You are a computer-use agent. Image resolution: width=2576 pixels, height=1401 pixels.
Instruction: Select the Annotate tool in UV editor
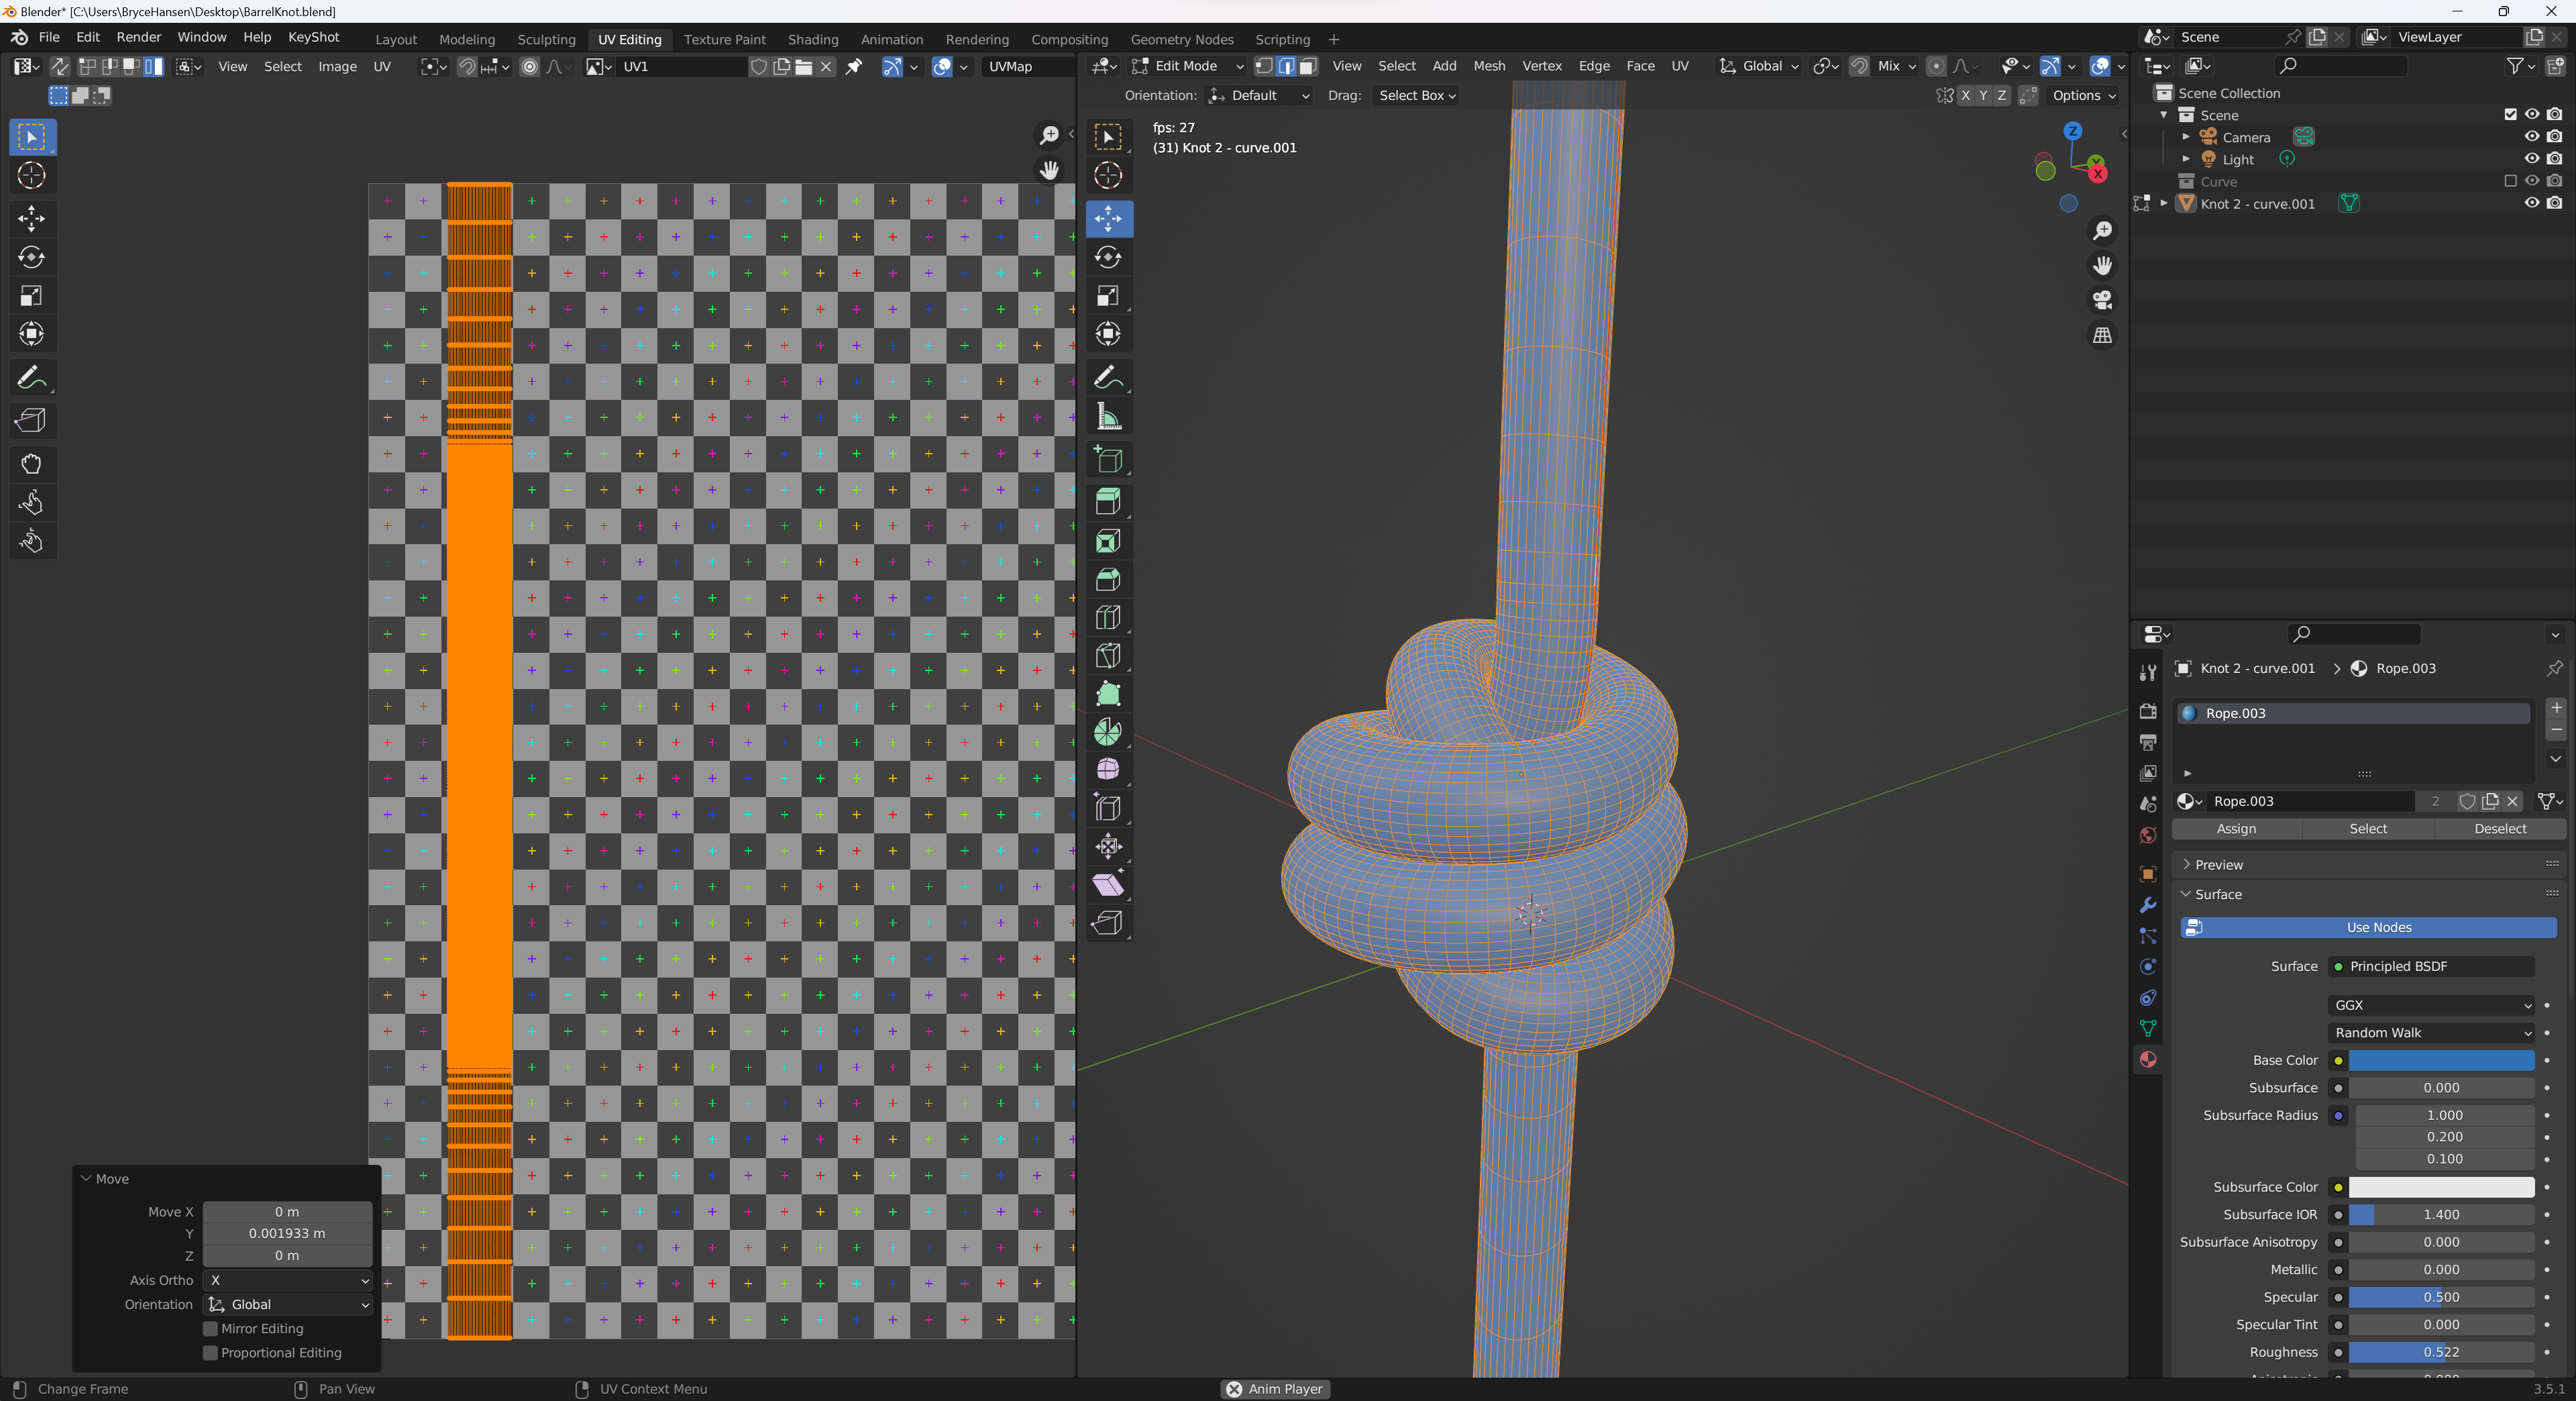(x=31, y=378)
